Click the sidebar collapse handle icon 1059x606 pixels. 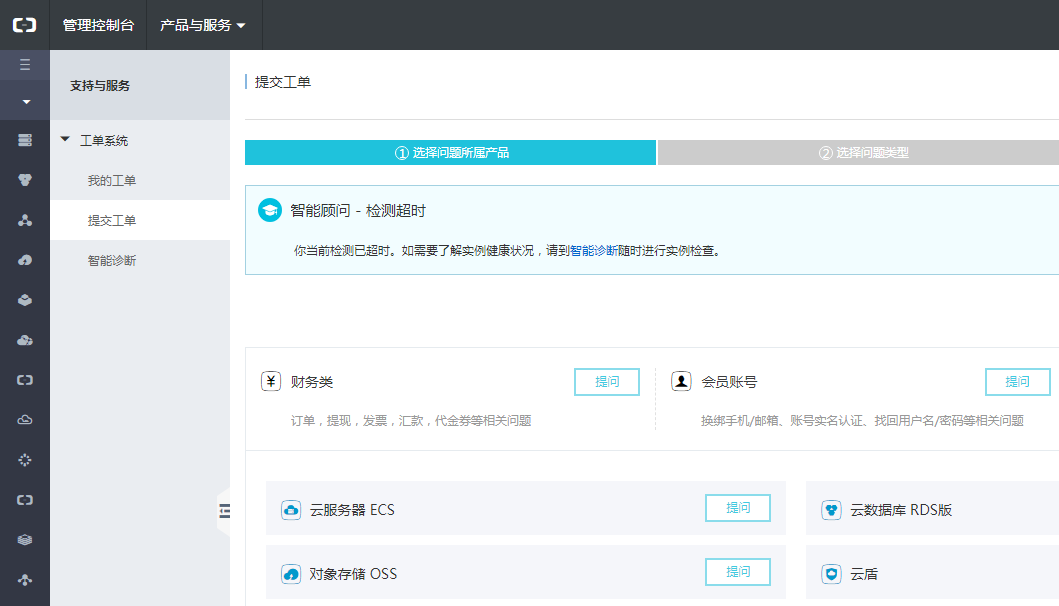pyautogui.click(x=224, y=511)
